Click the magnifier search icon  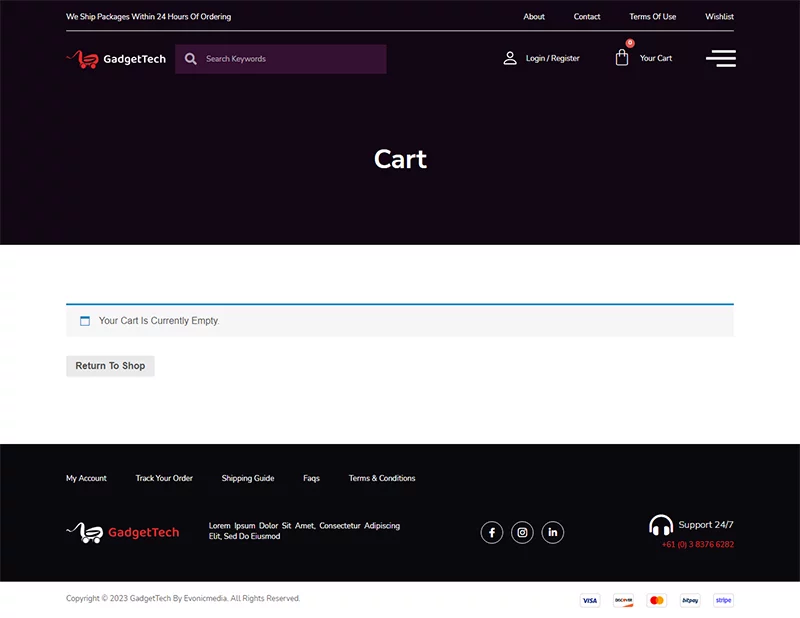point(191,59)
